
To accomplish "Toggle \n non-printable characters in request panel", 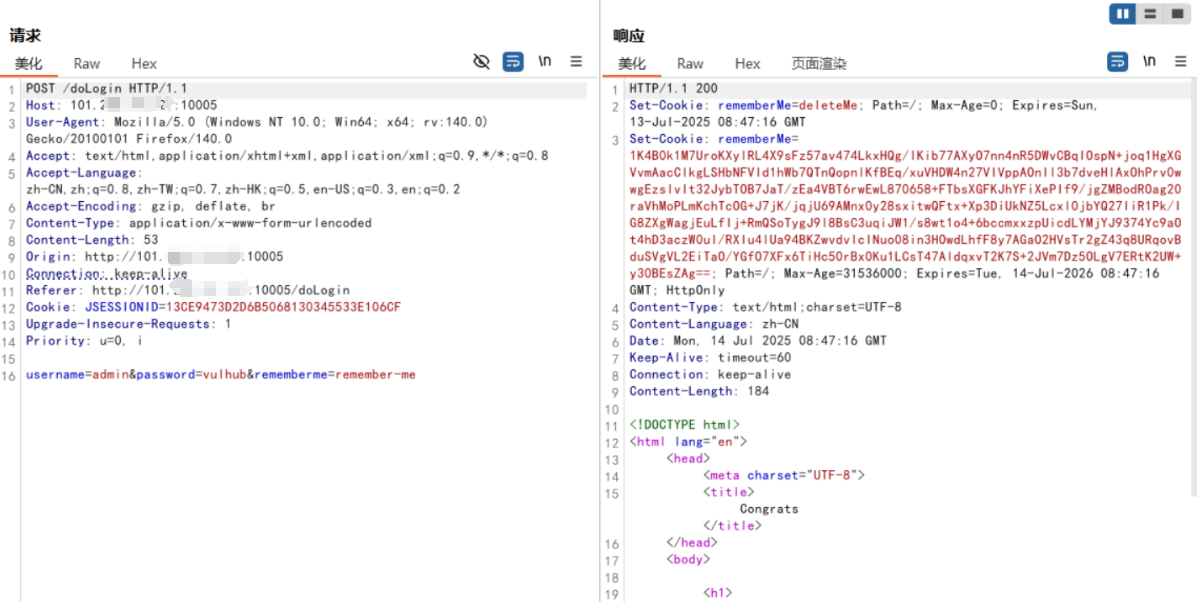I will coord(545,62).
